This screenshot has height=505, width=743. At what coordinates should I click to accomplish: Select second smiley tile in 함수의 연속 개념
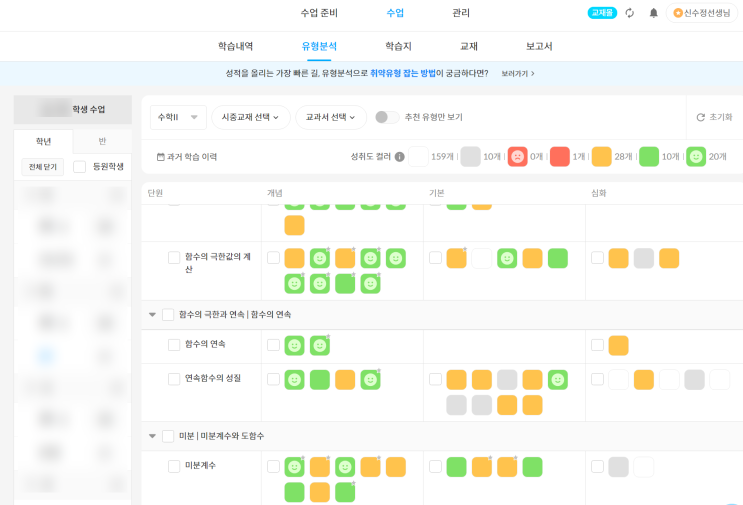(x=320, y=345)
